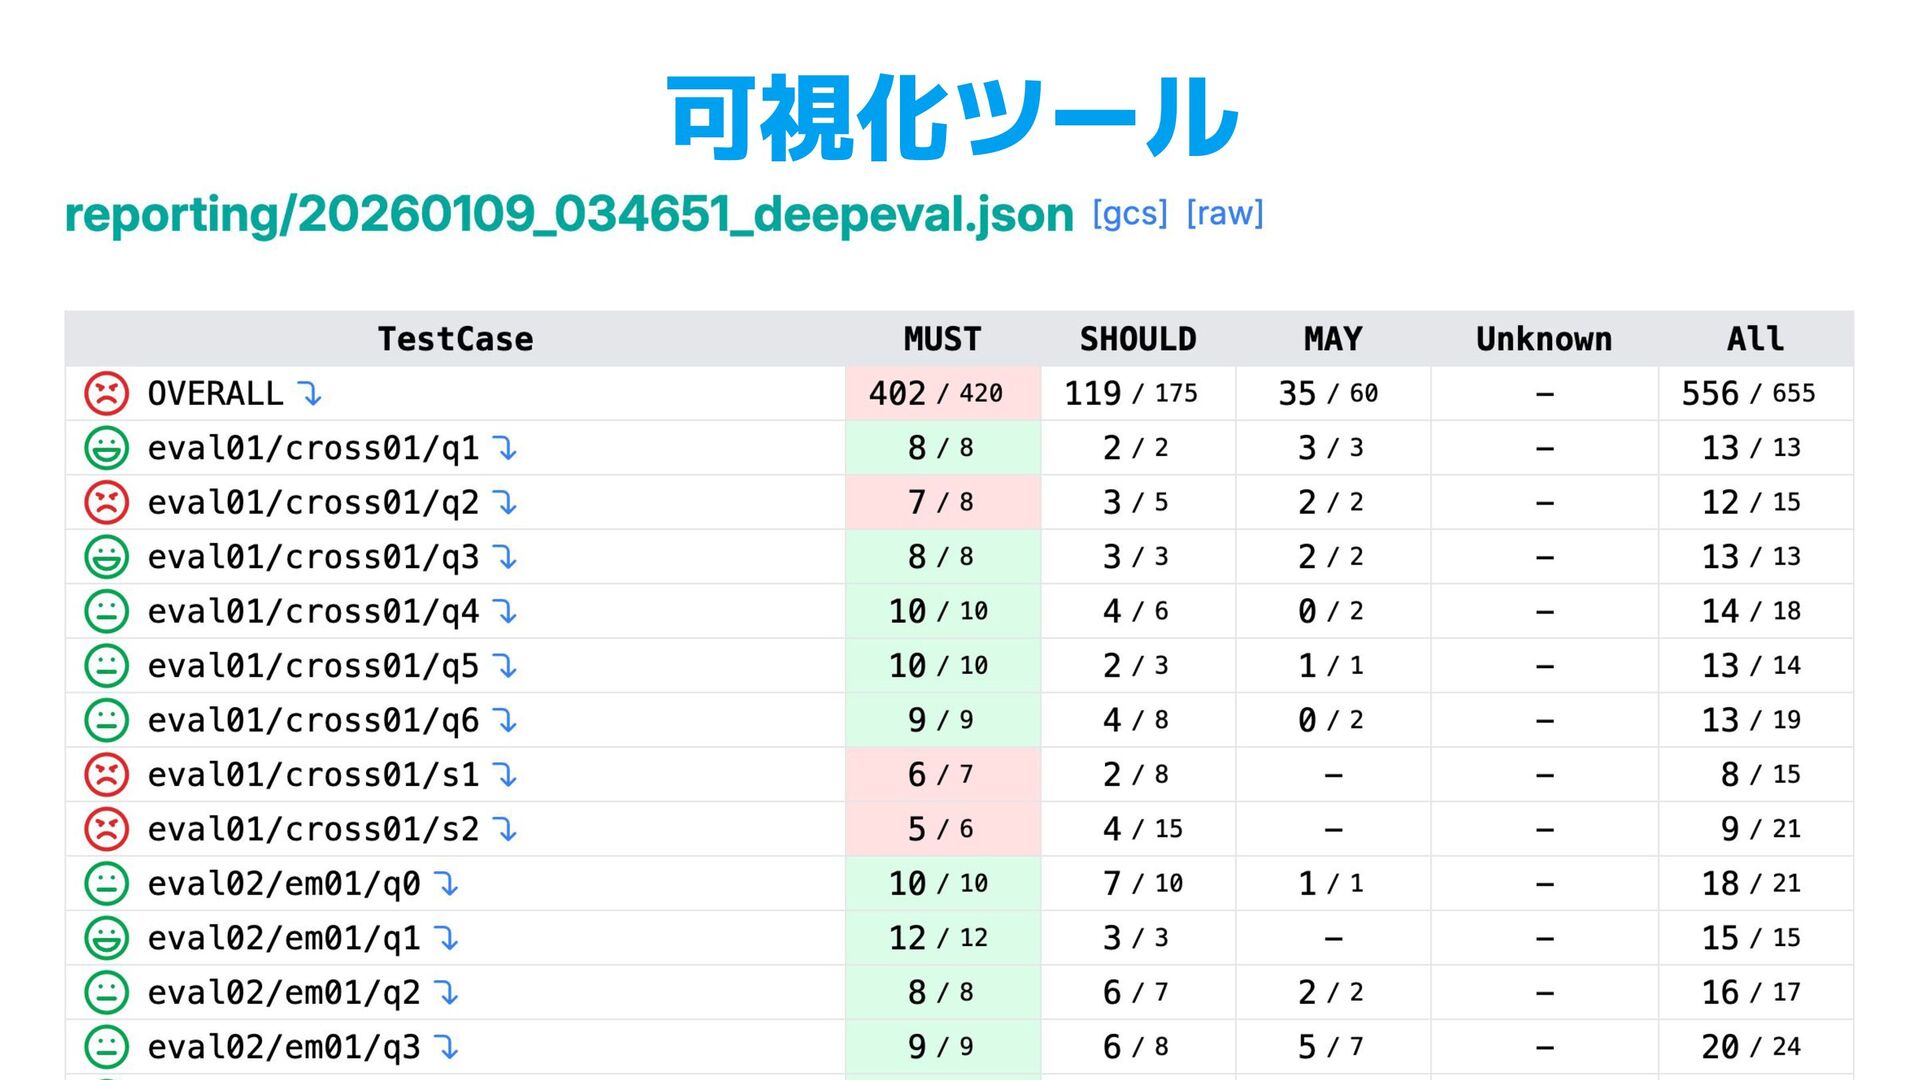
Task: Click the neutral green face for eval01/cross01/q4
Action: (106, 611)
